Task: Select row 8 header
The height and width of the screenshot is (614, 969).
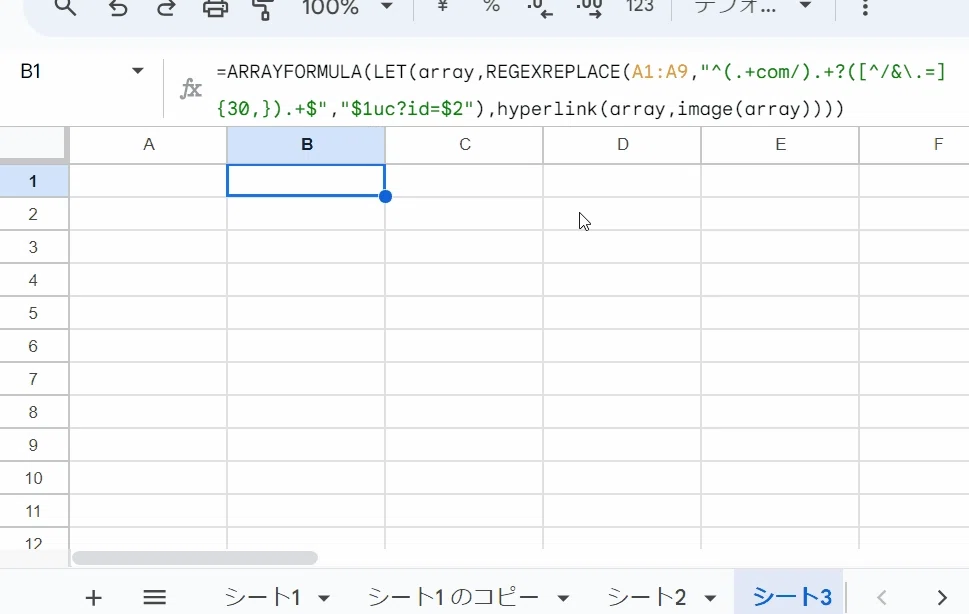Action: click(33, 412)
